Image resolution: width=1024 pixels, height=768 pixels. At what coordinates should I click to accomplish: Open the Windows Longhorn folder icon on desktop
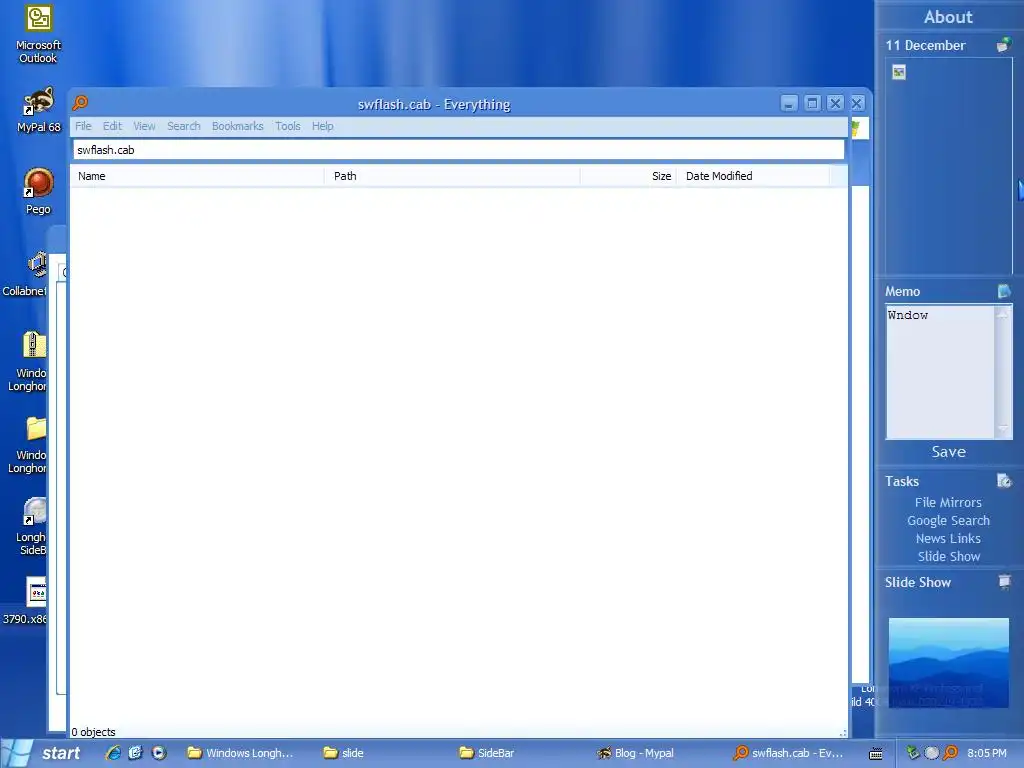[x=27, y=443]
